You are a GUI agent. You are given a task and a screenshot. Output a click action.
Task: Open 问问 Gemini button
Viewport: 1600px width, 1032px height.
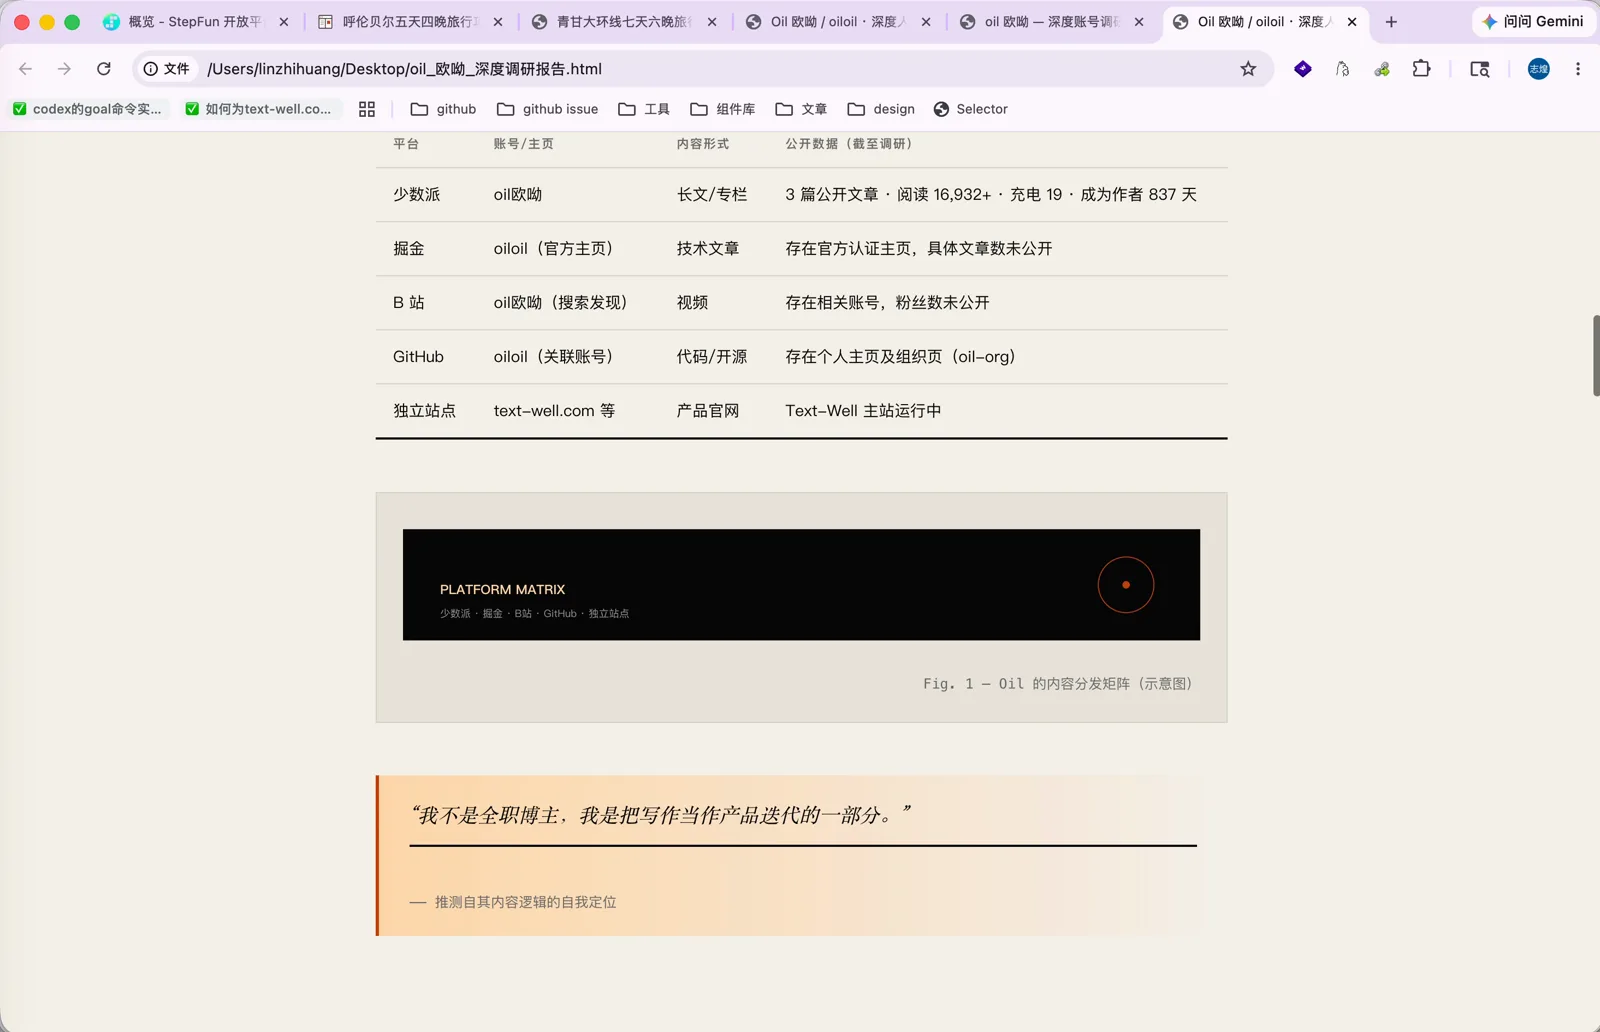coord(1533,22)
